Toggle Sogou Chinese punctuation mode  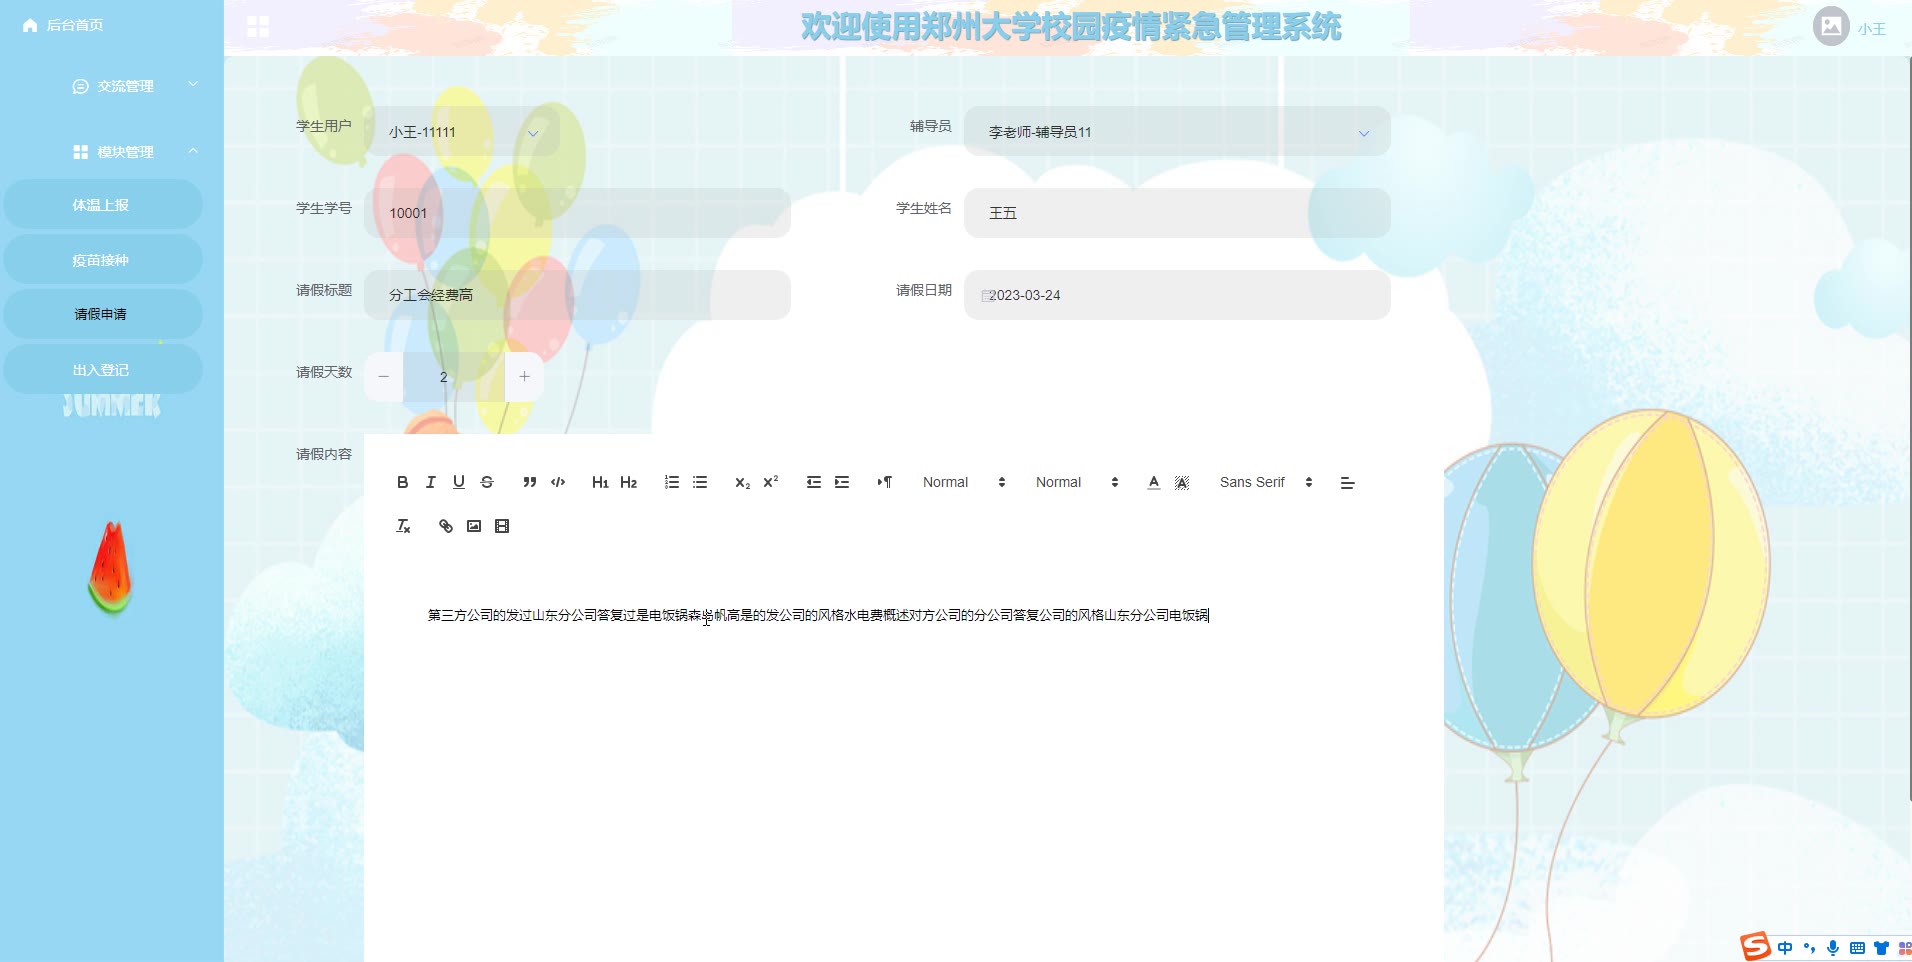point(1809,948)
